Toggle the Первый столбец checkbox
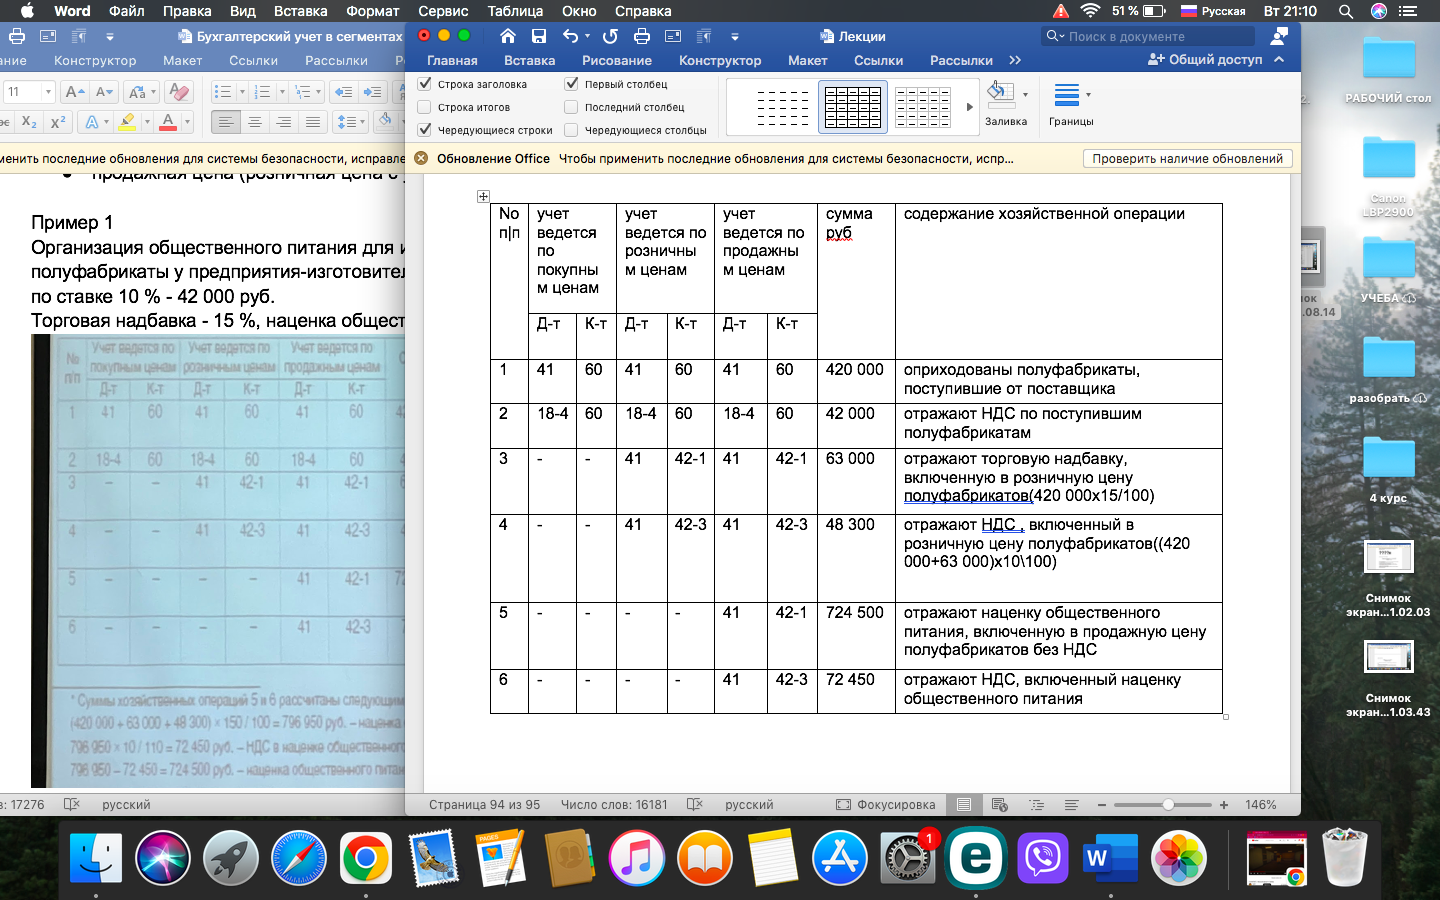1440x900 pixels. pyautogui.click(x=572, y=84)
